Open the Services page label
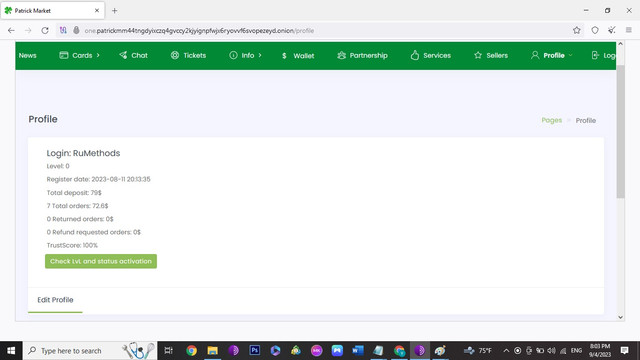The width and height of the screenshot is (640, 360). (437, 56)
